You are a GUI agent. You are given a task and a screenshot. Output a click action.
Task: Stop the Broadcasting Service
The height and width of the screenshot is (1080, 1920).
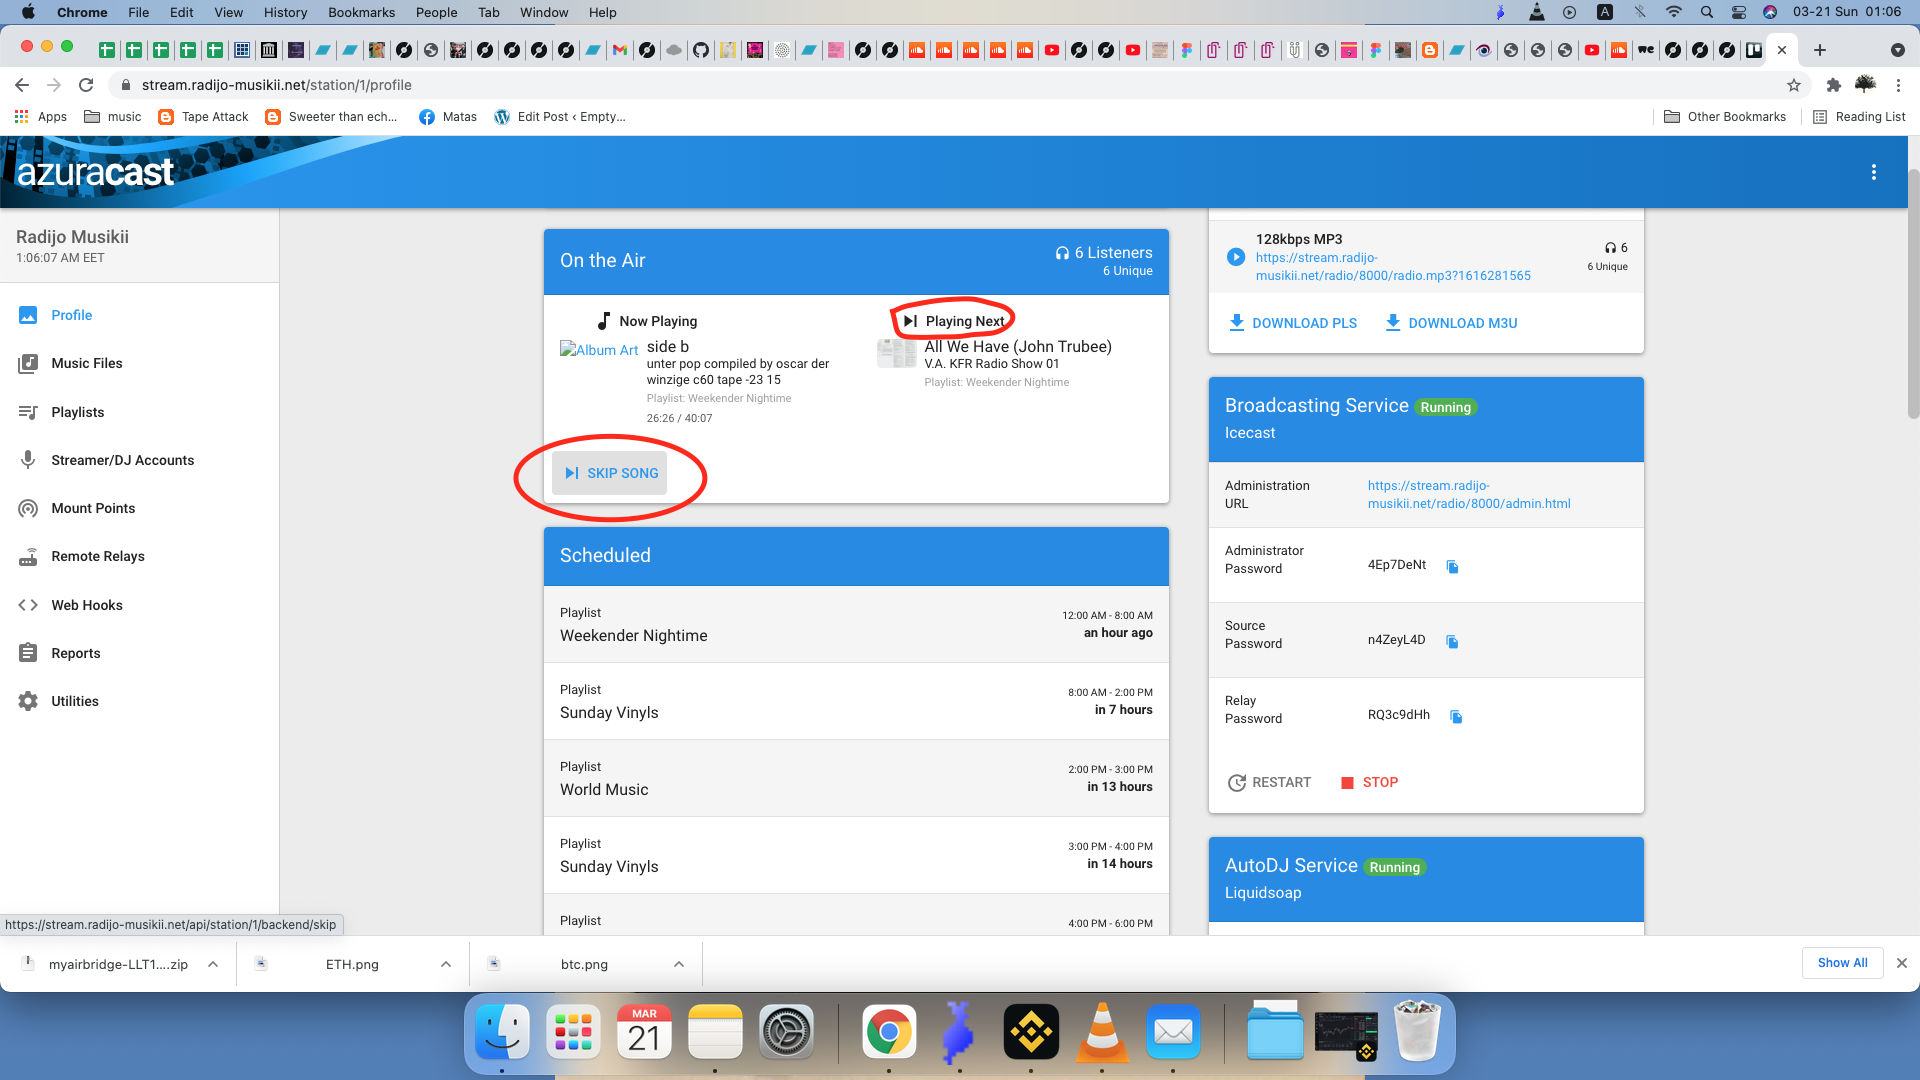1369,782
